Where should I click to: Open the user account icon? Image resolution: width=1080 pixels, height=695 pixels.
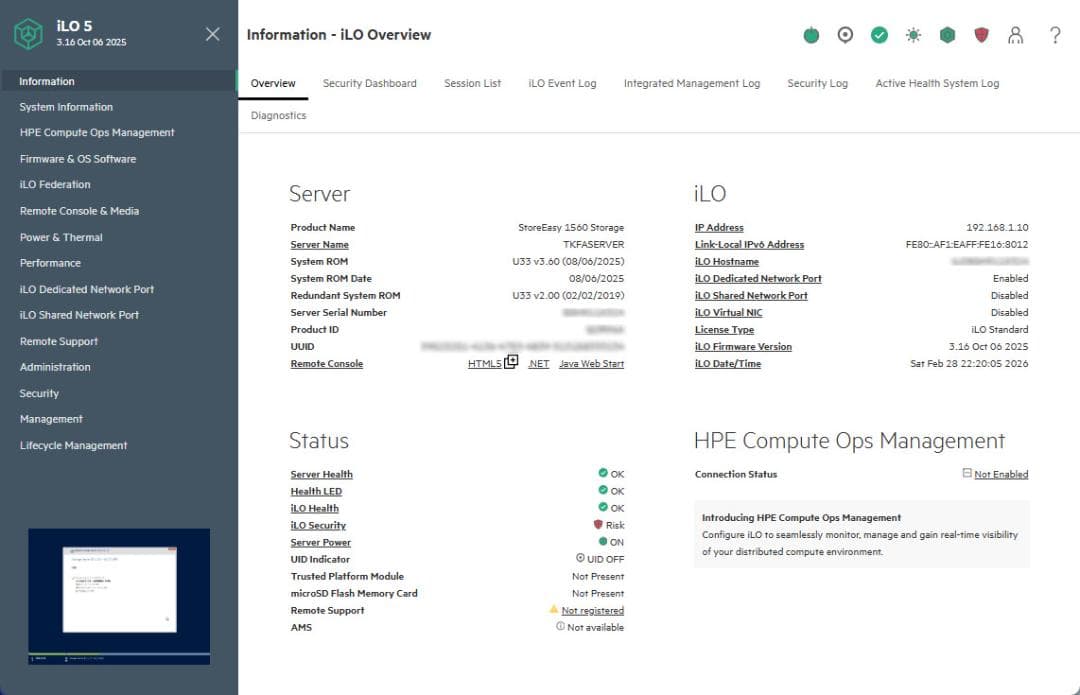coord(1015,34)
